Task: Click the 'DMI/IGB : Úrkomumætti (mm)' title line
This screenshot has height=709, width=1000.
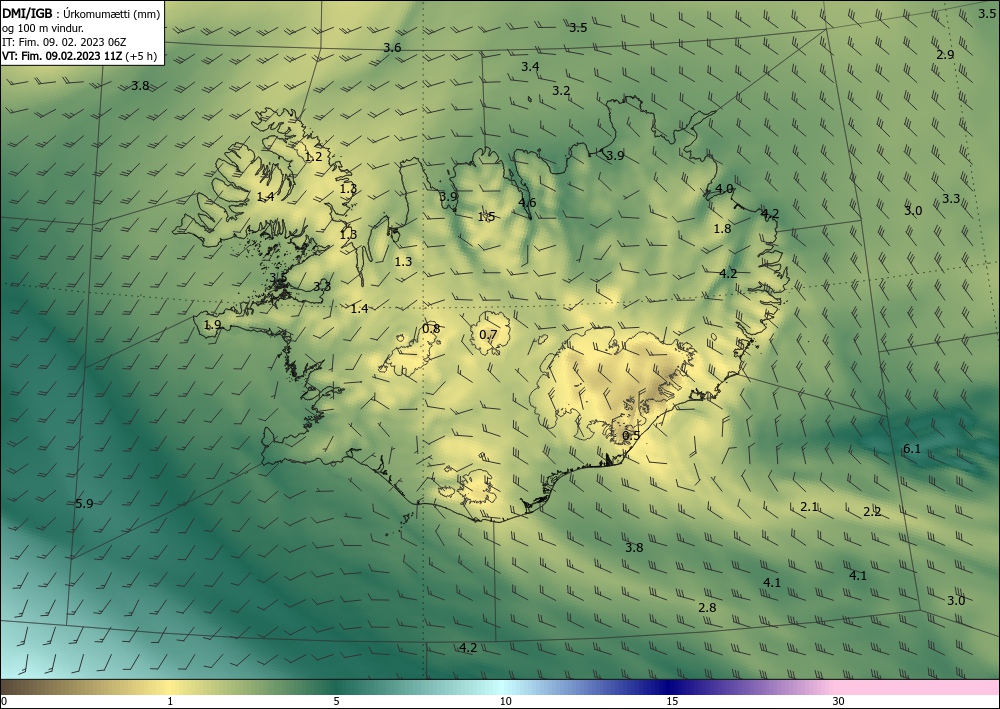Action: [81, 13]
